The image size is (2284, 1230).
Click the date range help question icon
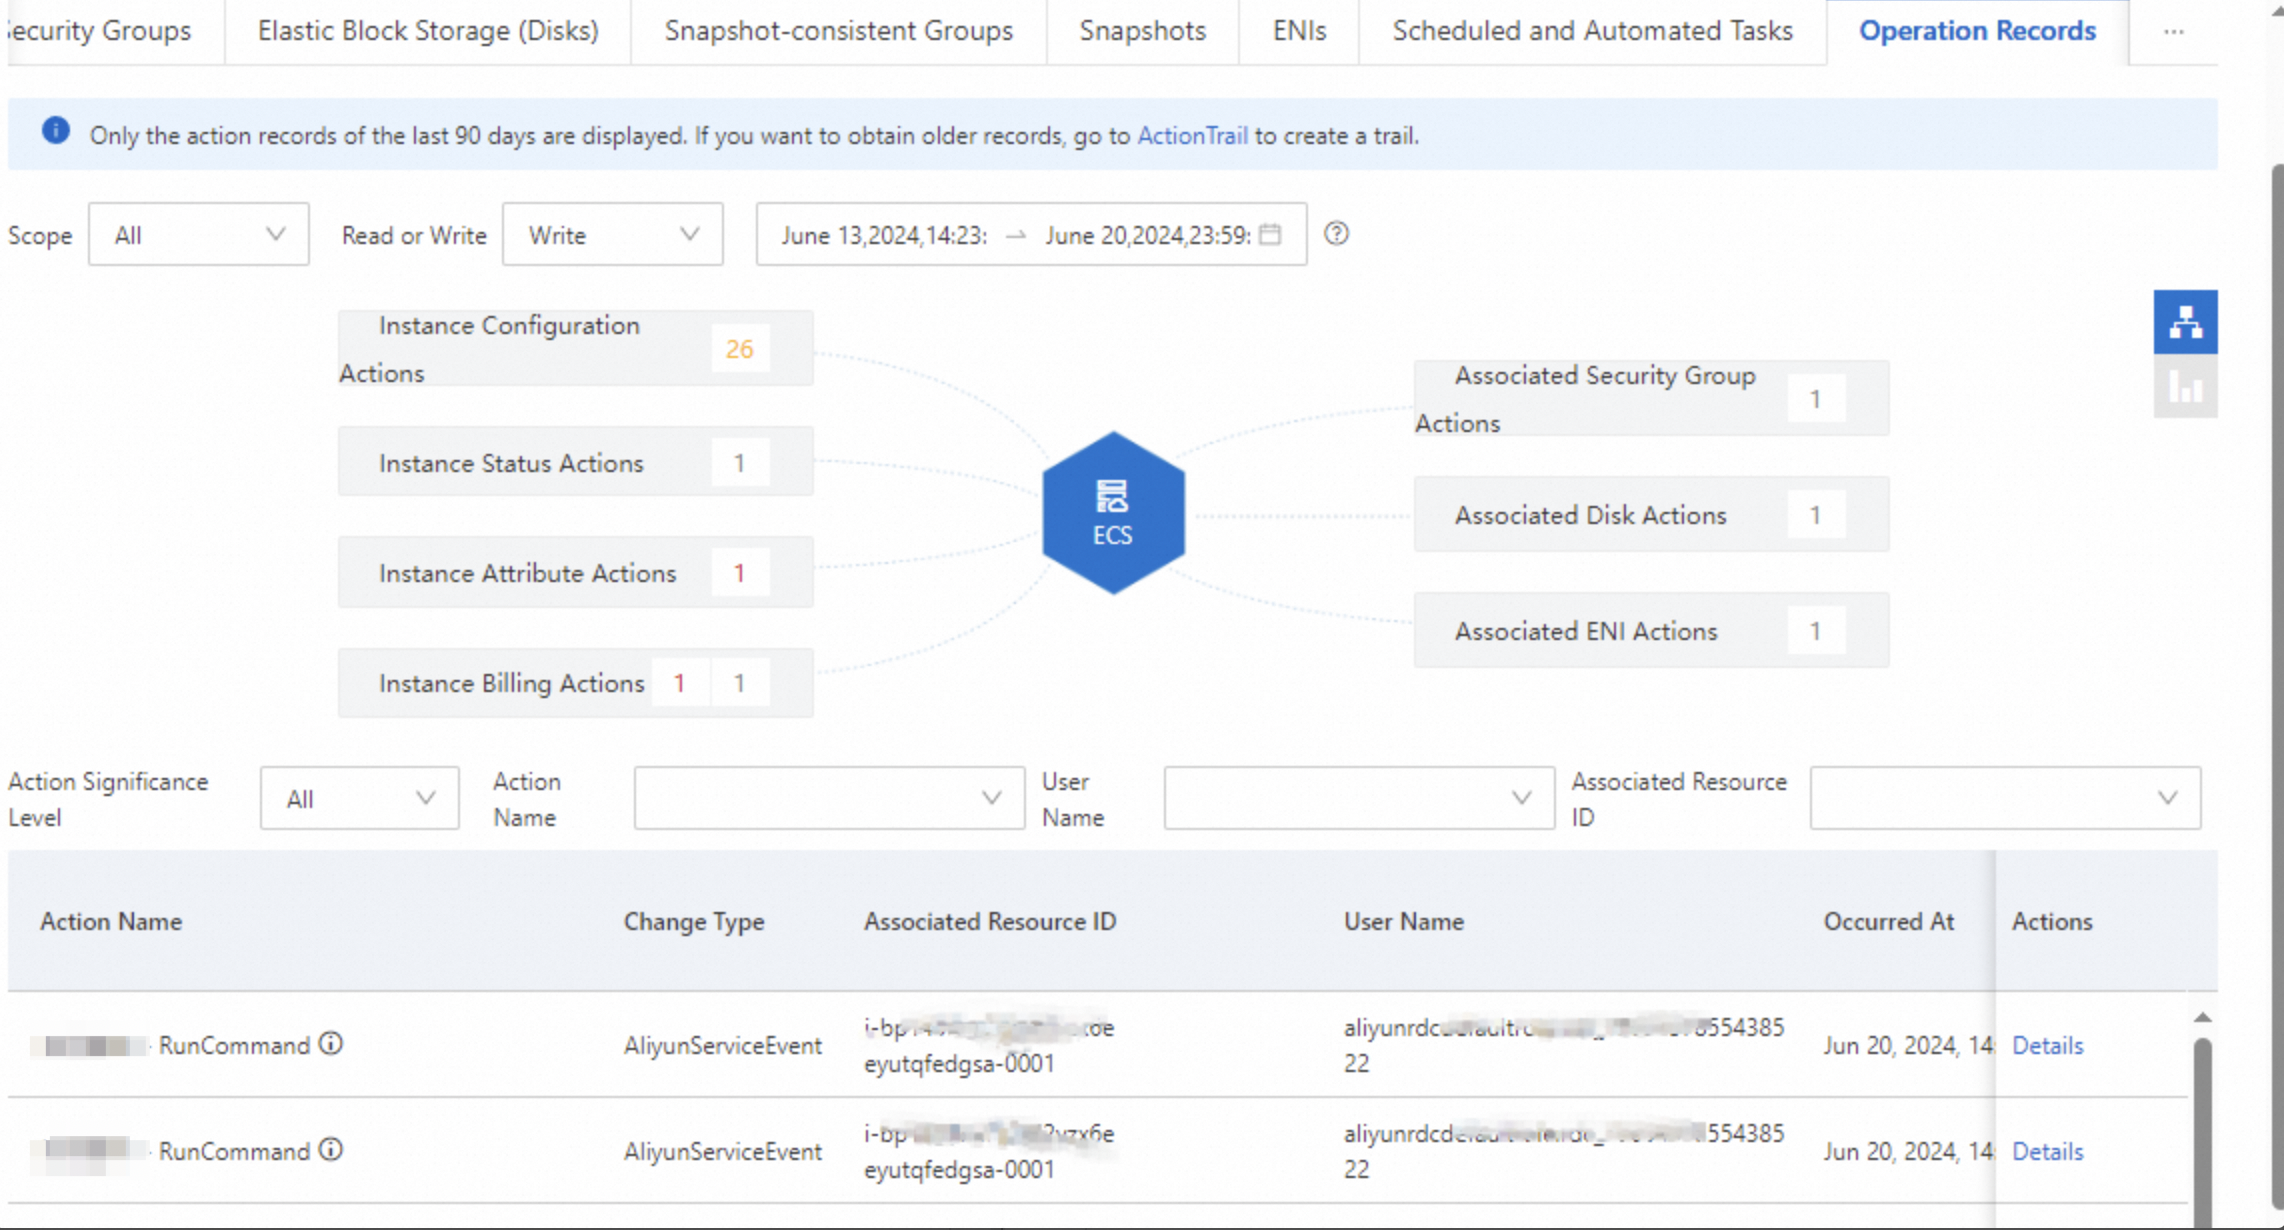pos(1336,234)
